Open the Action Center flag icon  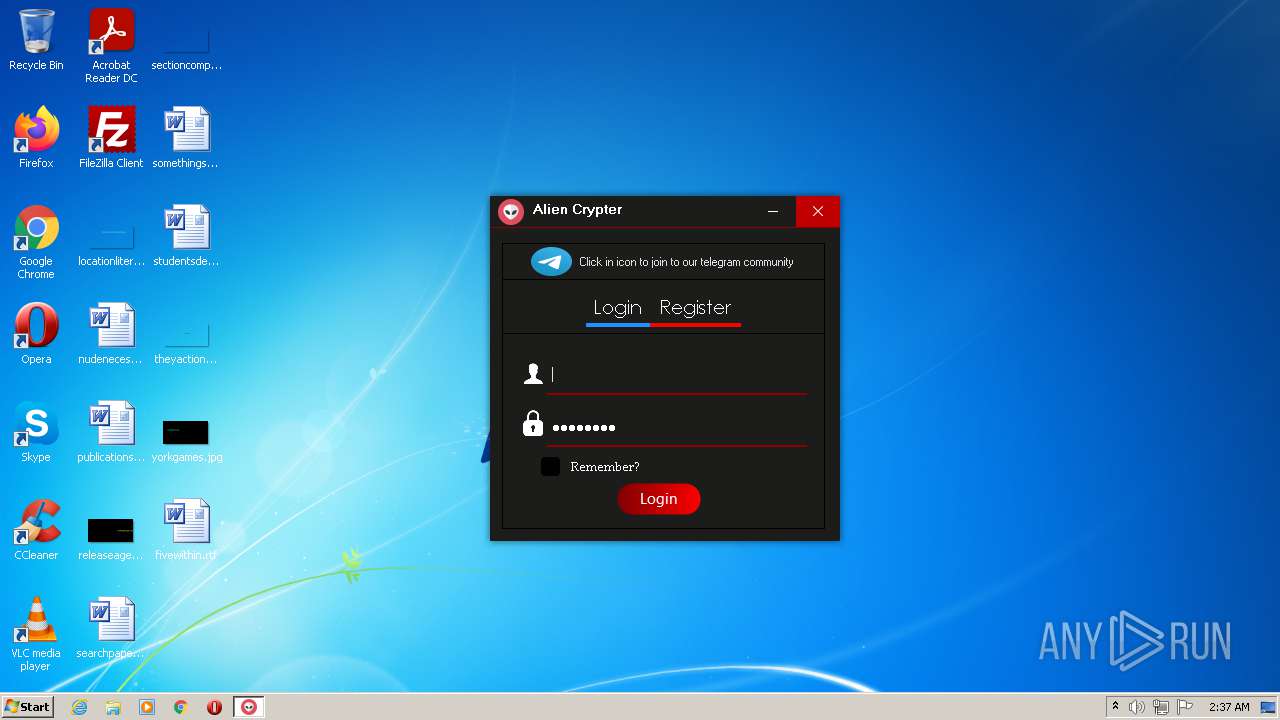[1185, 707]
